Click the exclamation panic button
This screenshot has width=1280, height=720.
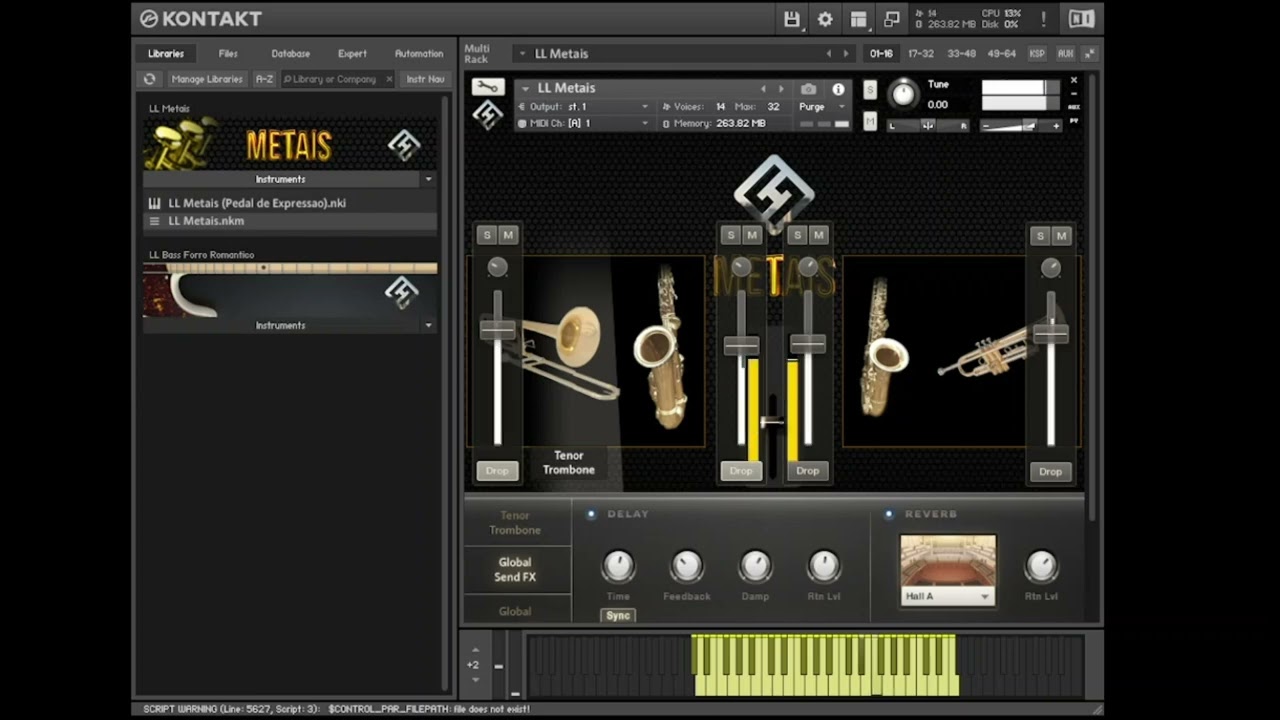pyautogui.click(x=1043, y=19)
